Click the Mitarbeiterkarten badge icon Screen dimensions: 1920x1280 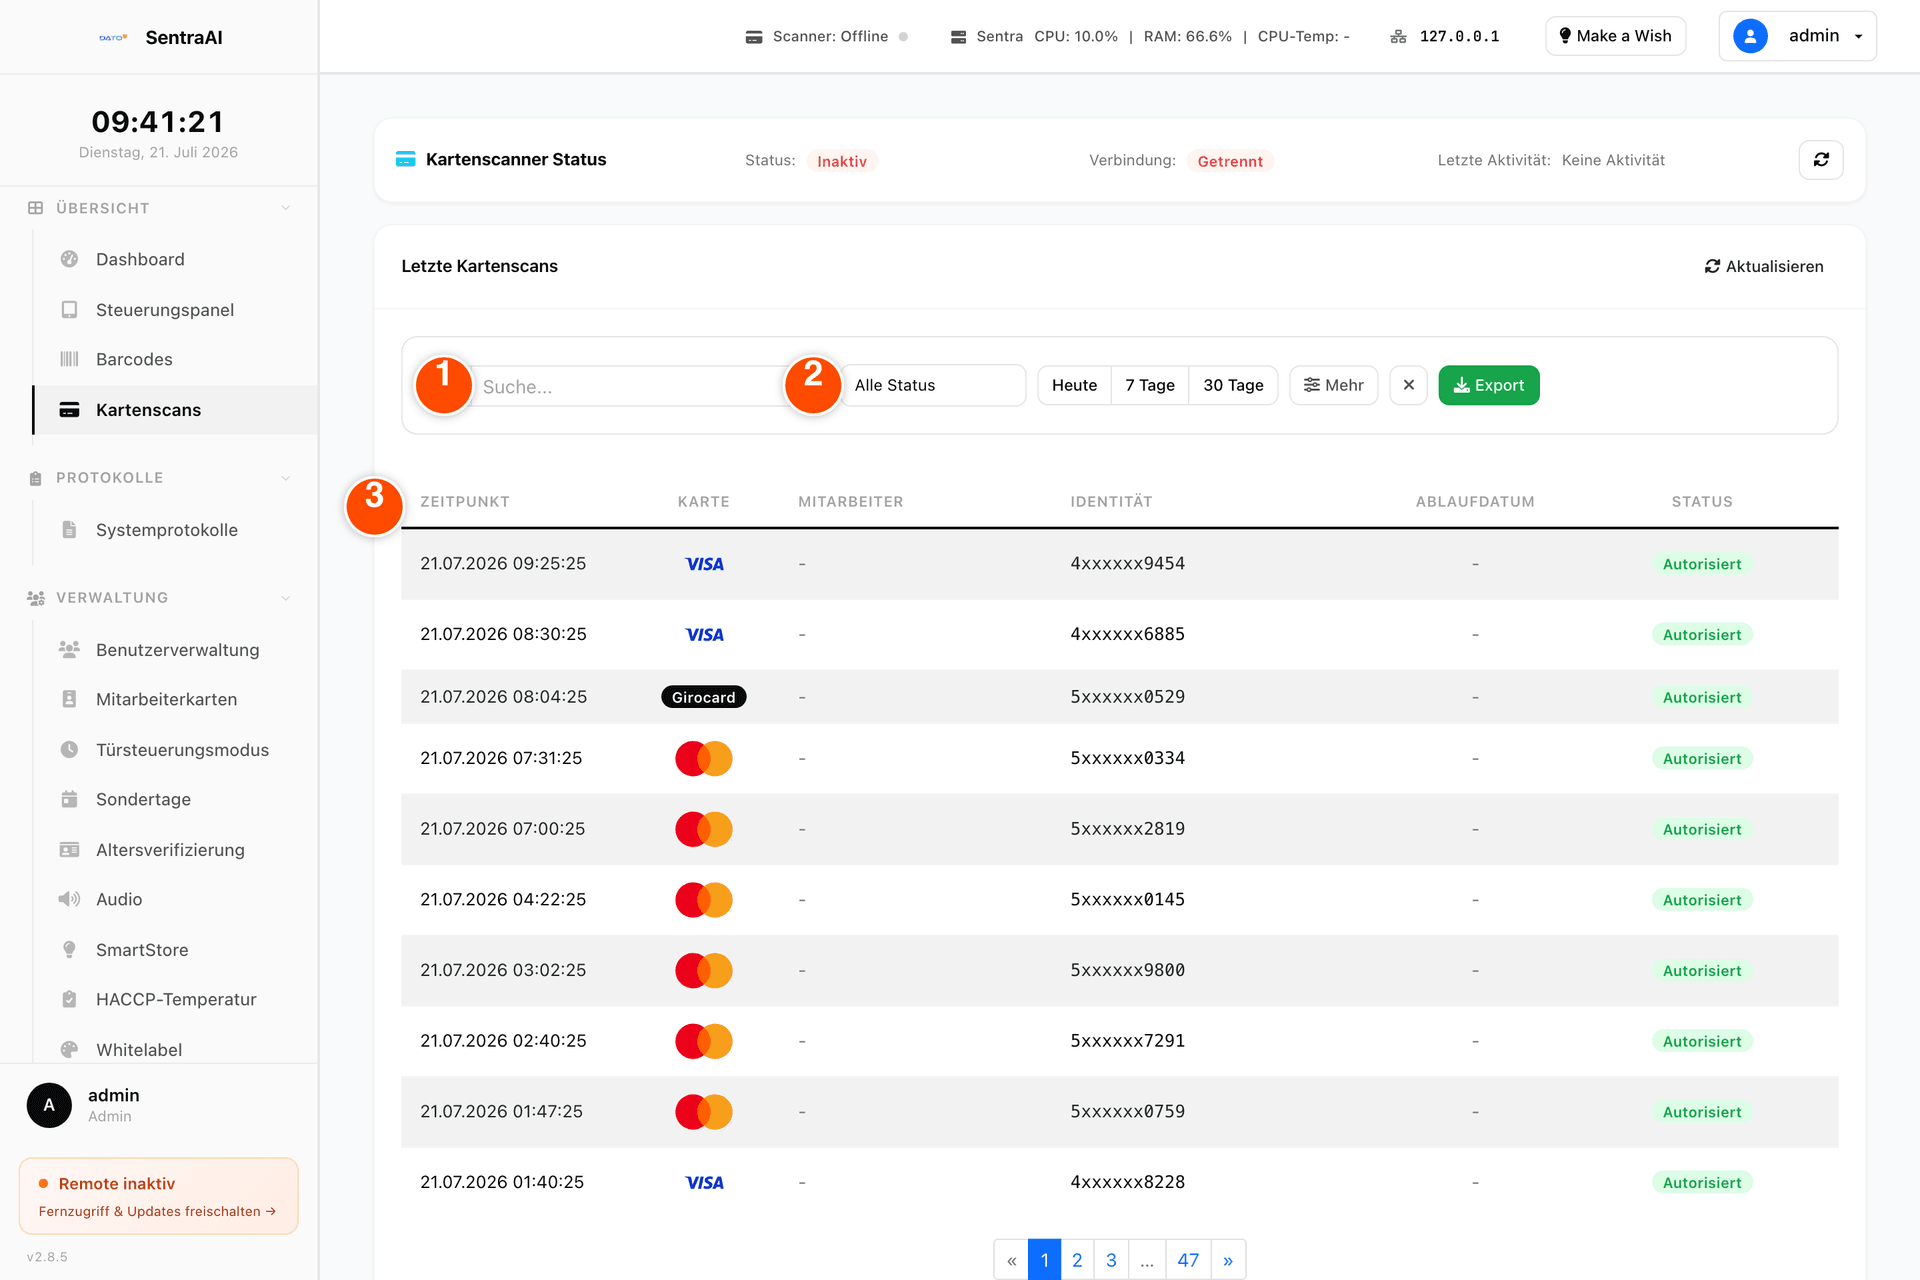coord(69,699)
